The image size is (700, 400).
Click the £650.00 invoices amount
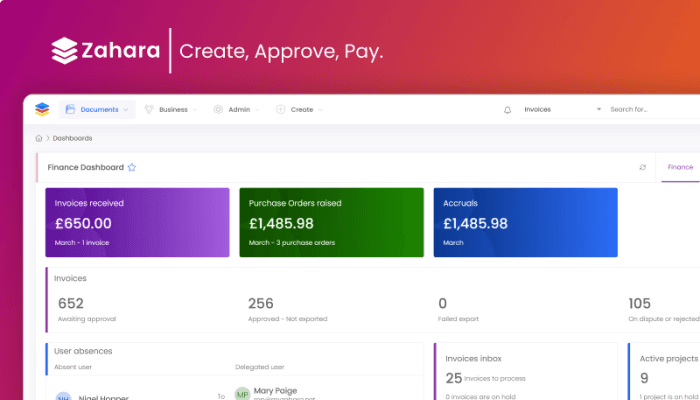83,223
